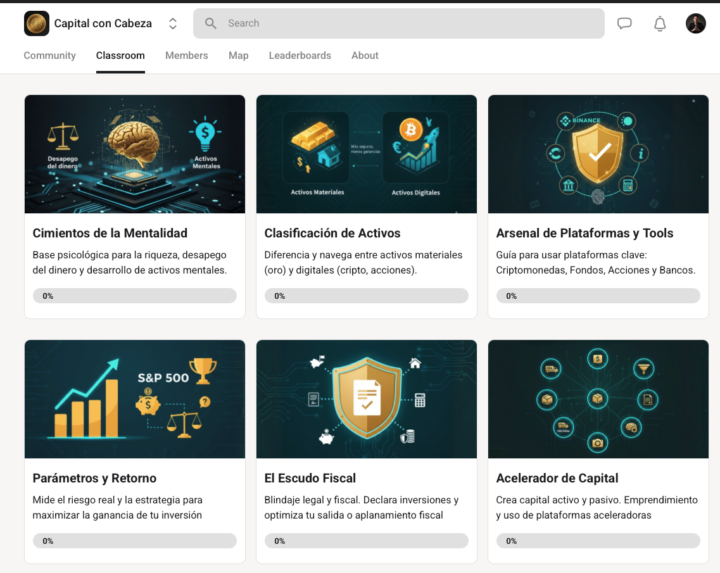Expand the community switcher chevrons
The image size is (720, 573).
(x=173, y=24)
